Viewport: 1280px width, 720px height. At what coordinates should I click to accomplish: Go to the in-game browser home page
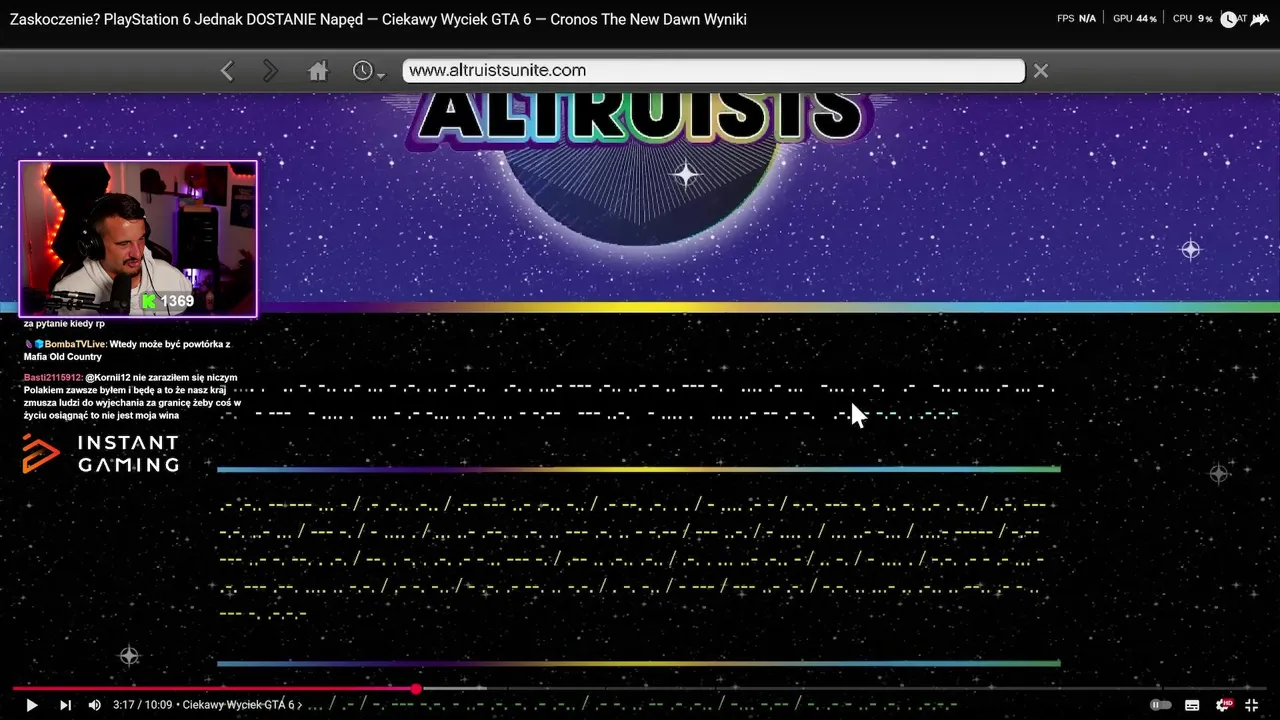[318, 71]
